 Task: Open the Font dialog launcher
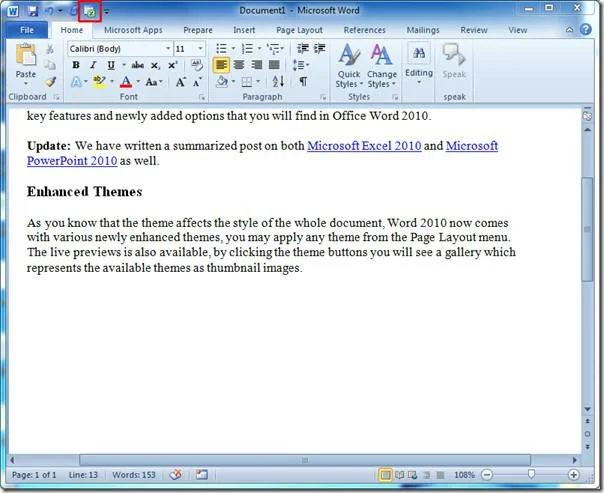(x=201, y=97)
